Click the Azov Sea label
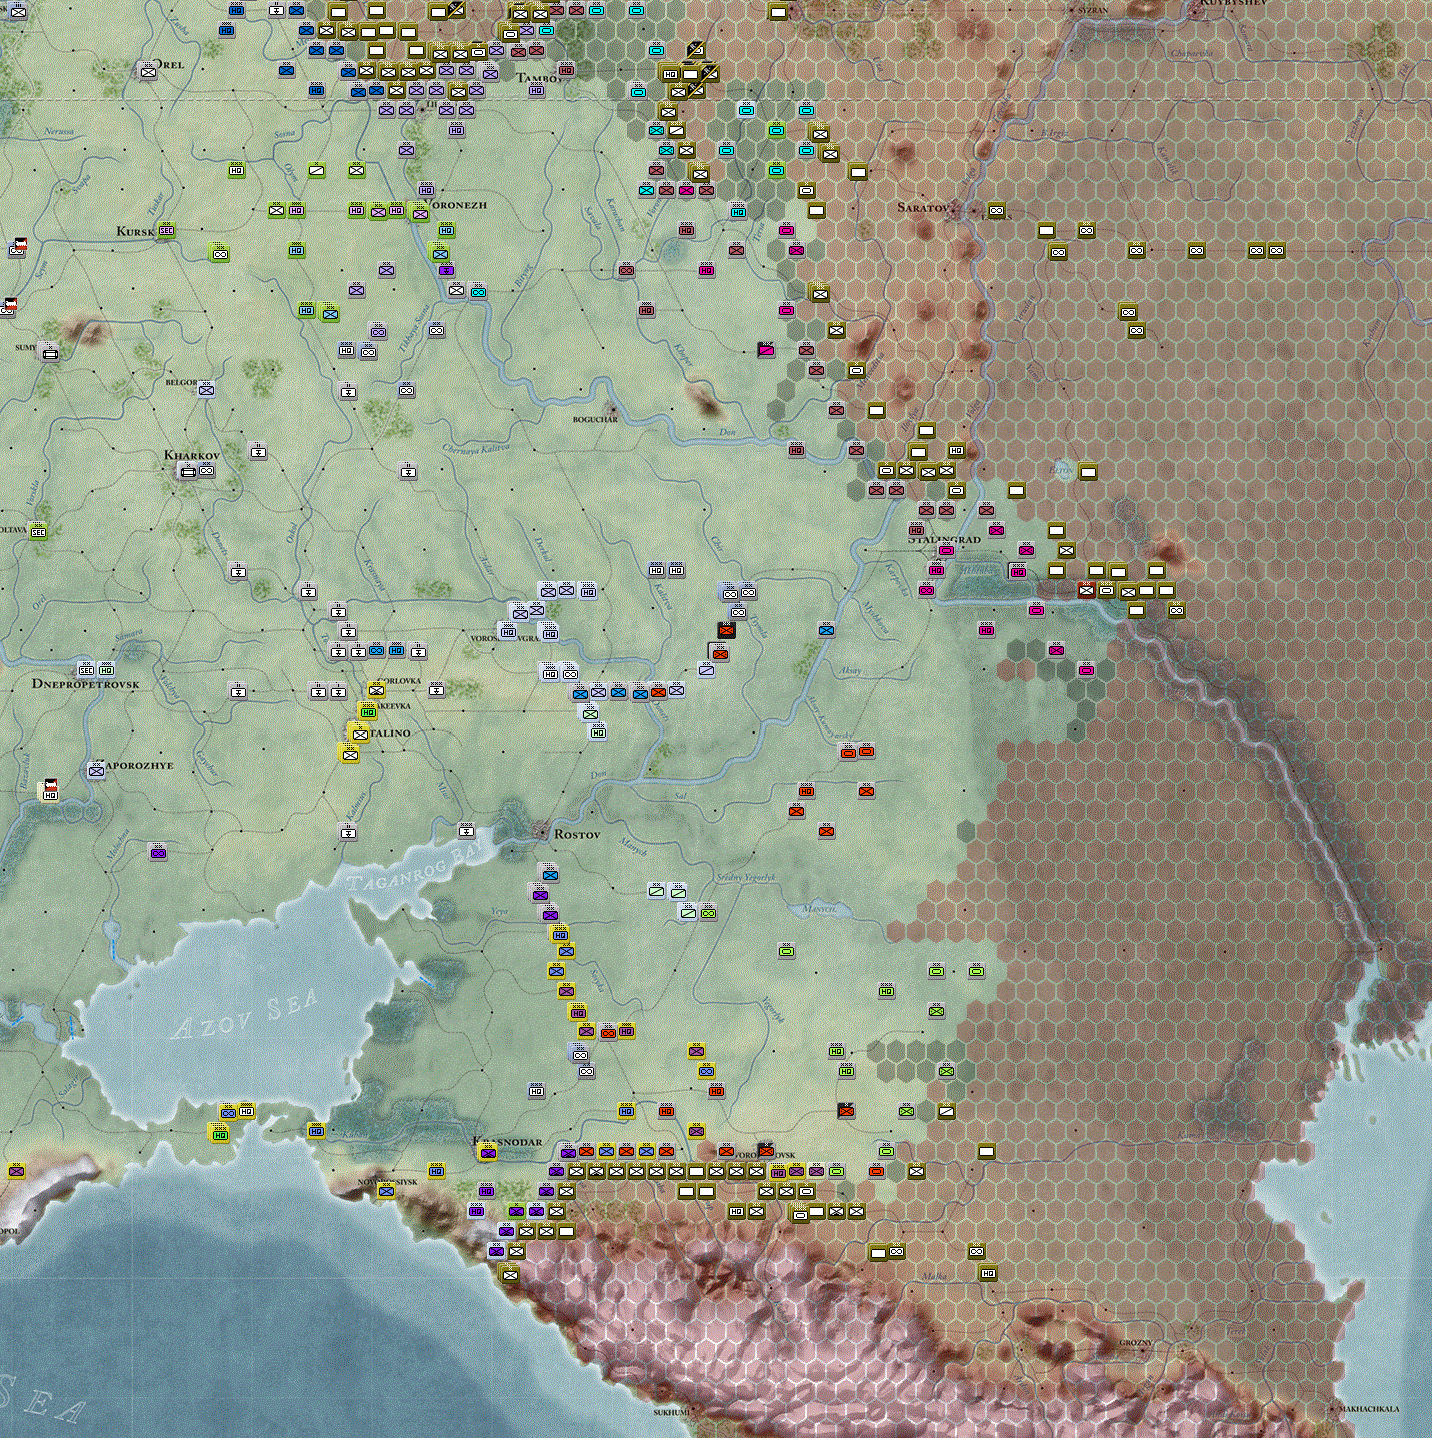Viewport: 1439px width, 1438px height. (246, 1014)
